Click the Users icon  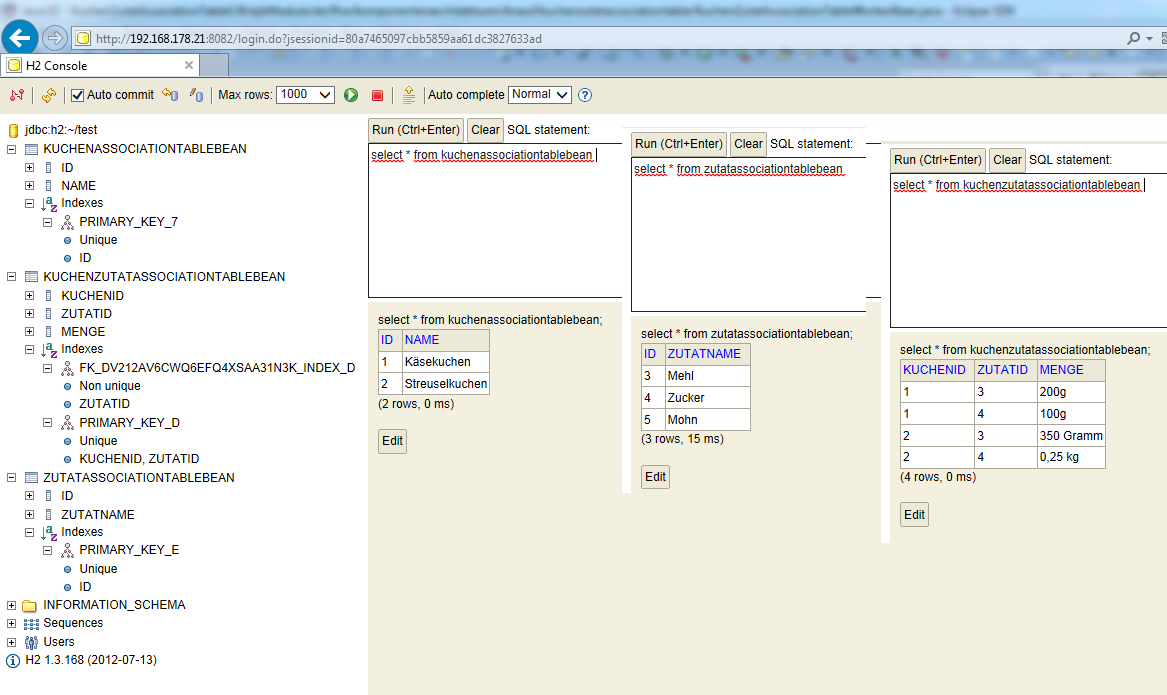coord(31,642)
